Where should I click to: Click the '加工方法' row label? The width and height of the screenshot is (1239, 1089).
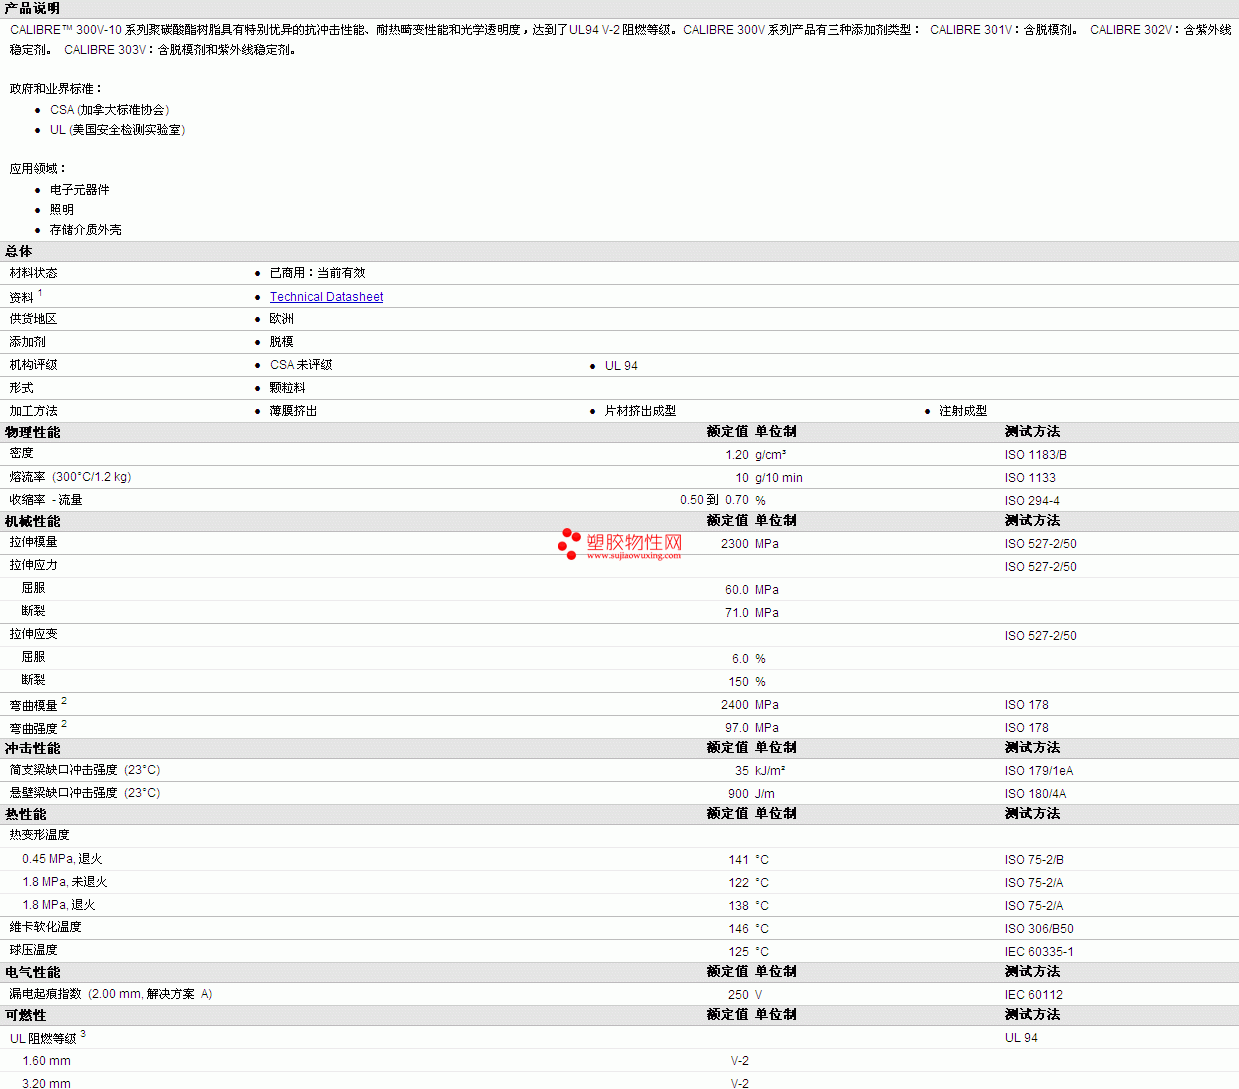click(34, 411)
